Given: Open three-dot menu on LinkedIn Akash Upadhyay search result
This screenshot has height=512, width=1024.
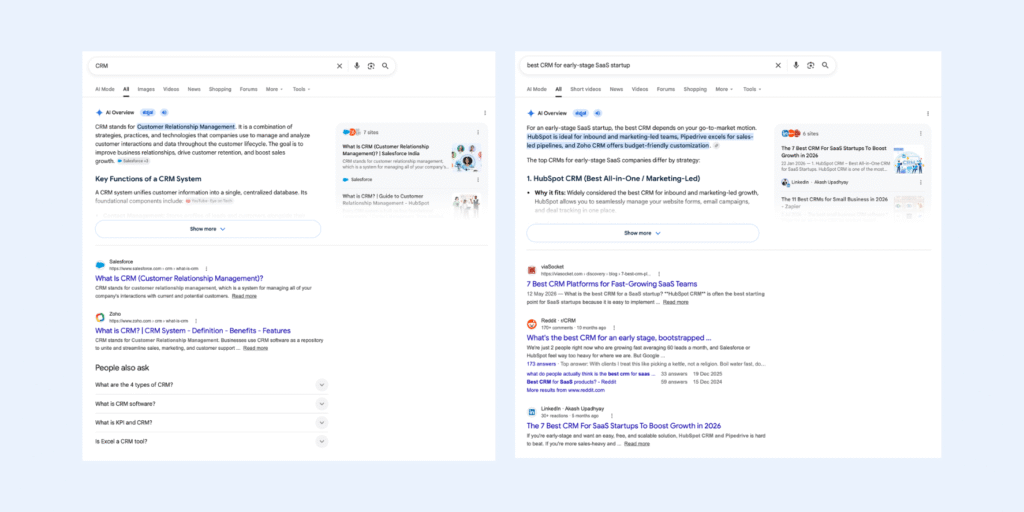Looking at the screenshot, I should pos(611,415).
